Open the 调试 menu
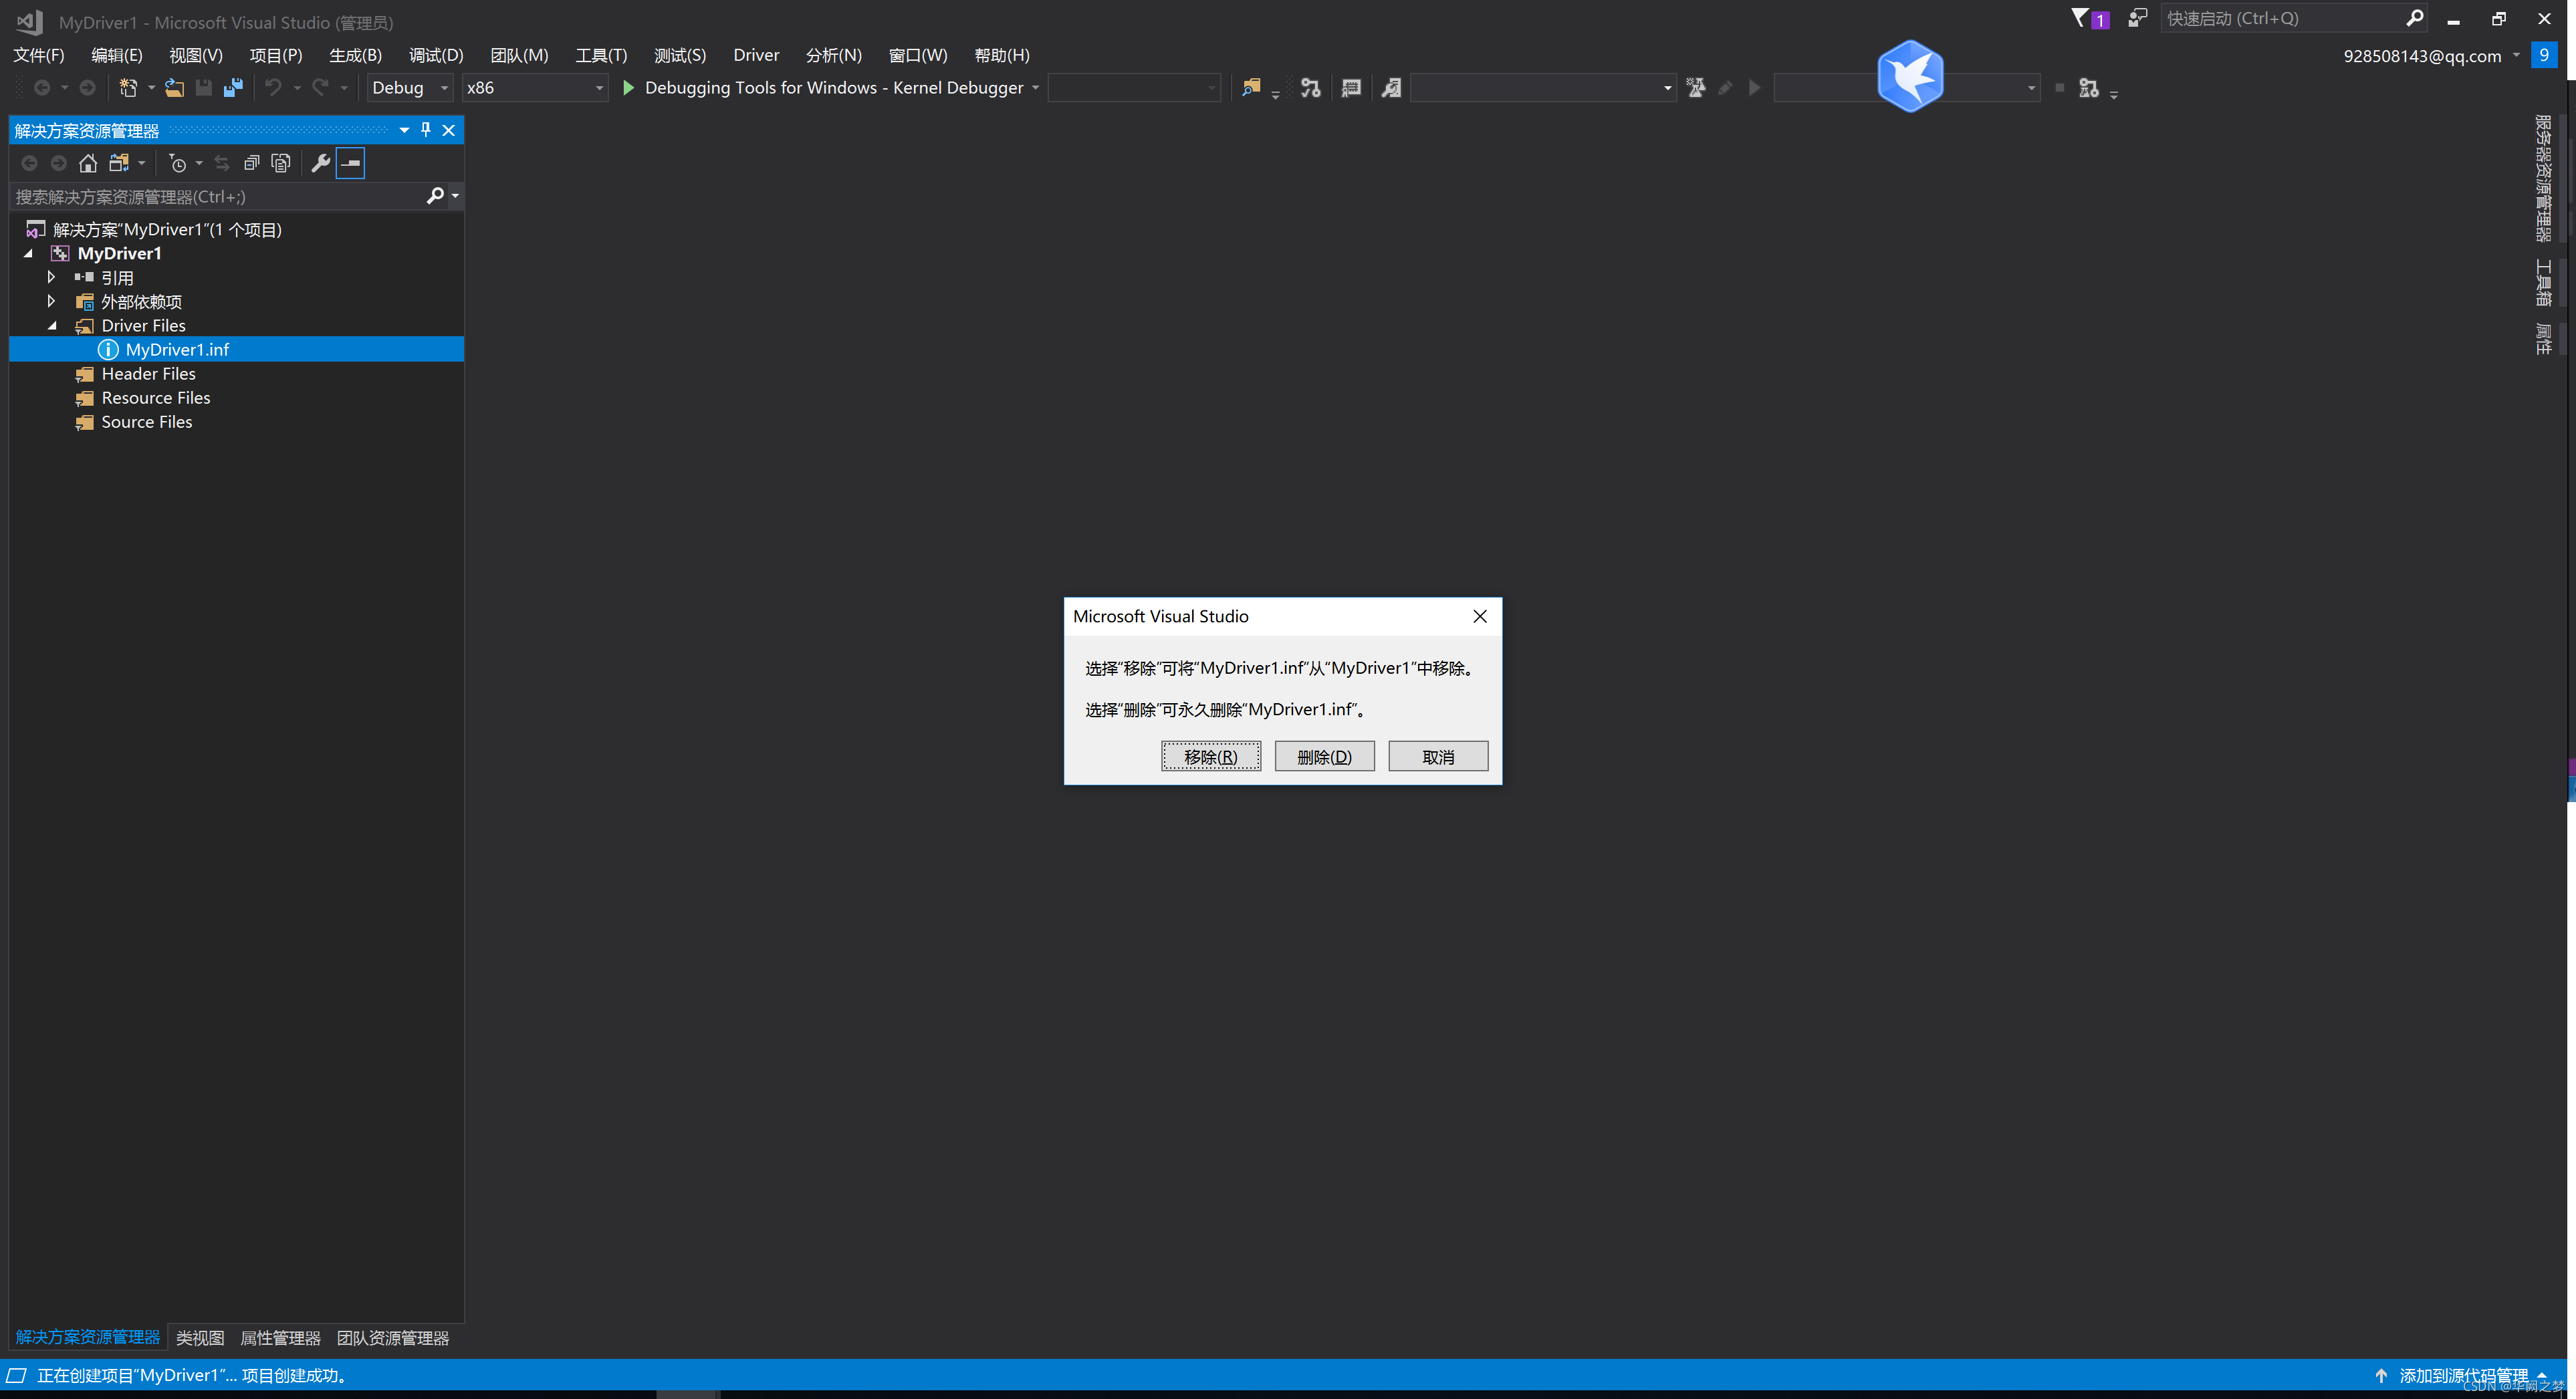Viewport: 2576px width, 1399px height. [434, 53]
